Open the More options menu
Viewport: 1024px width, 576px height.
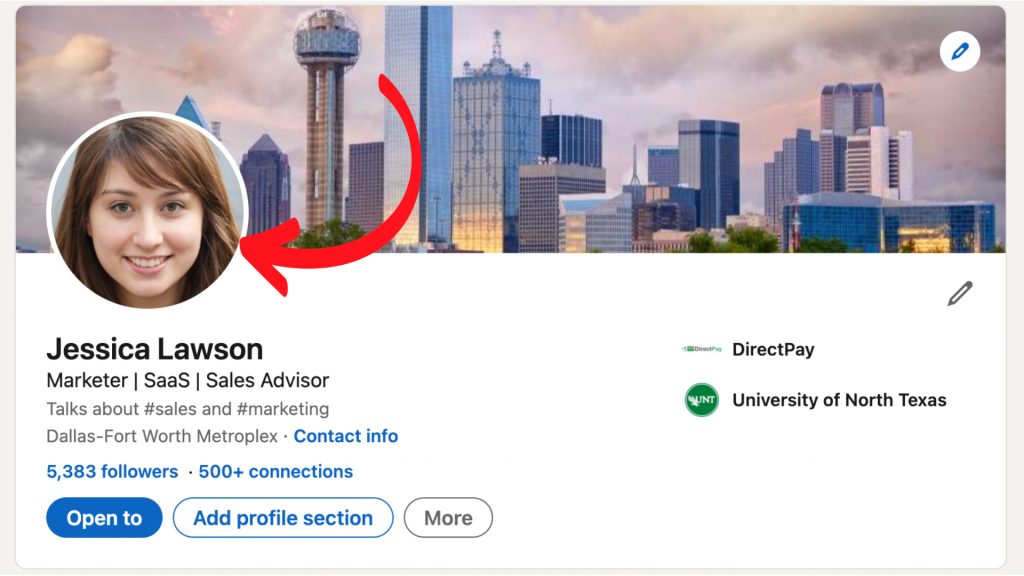(x=448, y=518)
